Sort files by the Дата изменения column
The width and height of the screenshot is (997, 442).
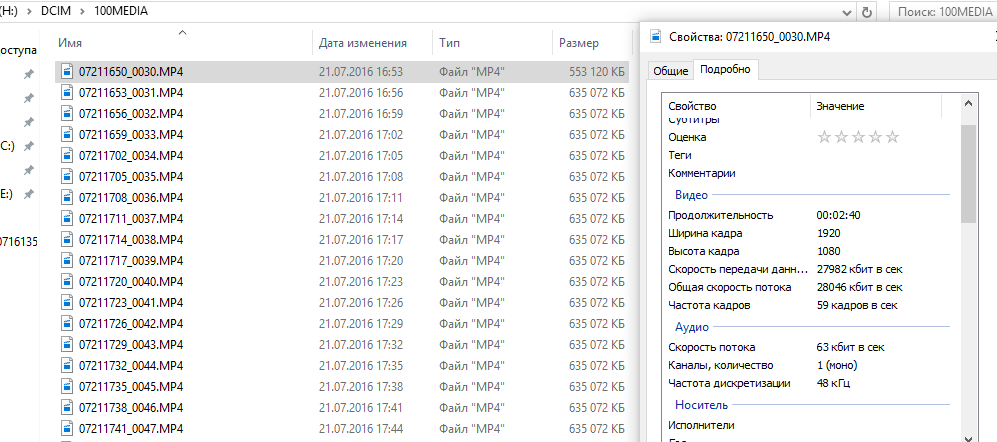click(362, 43)
